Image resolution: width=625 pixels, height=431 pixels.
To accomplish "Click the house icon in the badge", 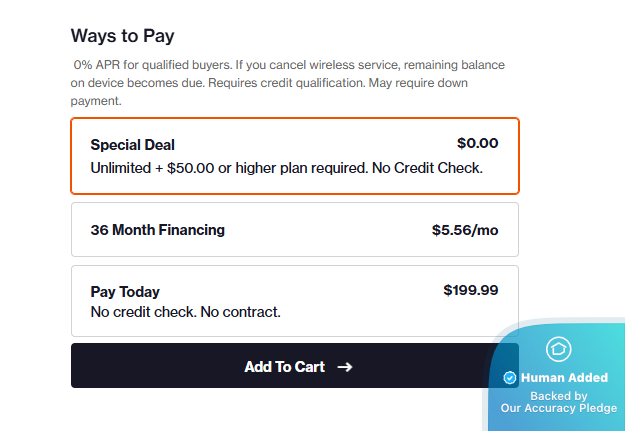I will coord(558,349).
